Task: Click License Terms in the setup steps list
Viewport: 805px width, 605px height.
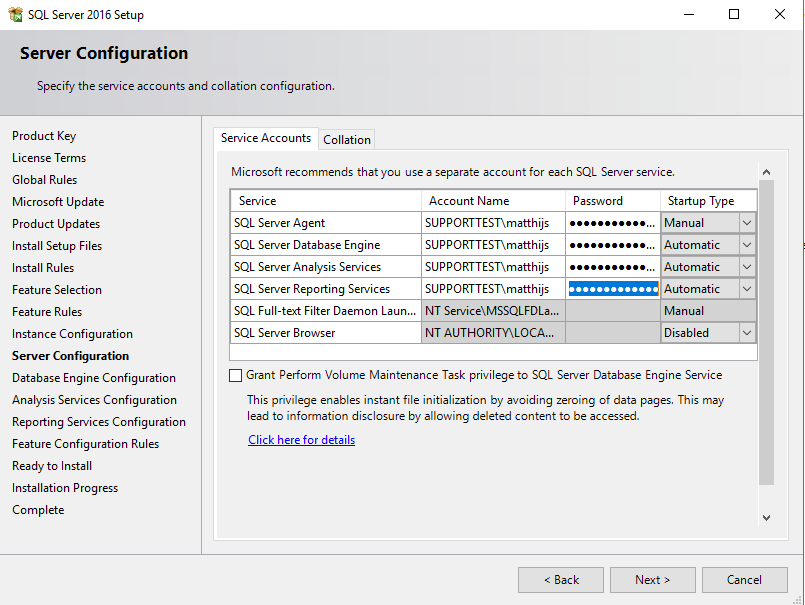Action: pos(49,158)
